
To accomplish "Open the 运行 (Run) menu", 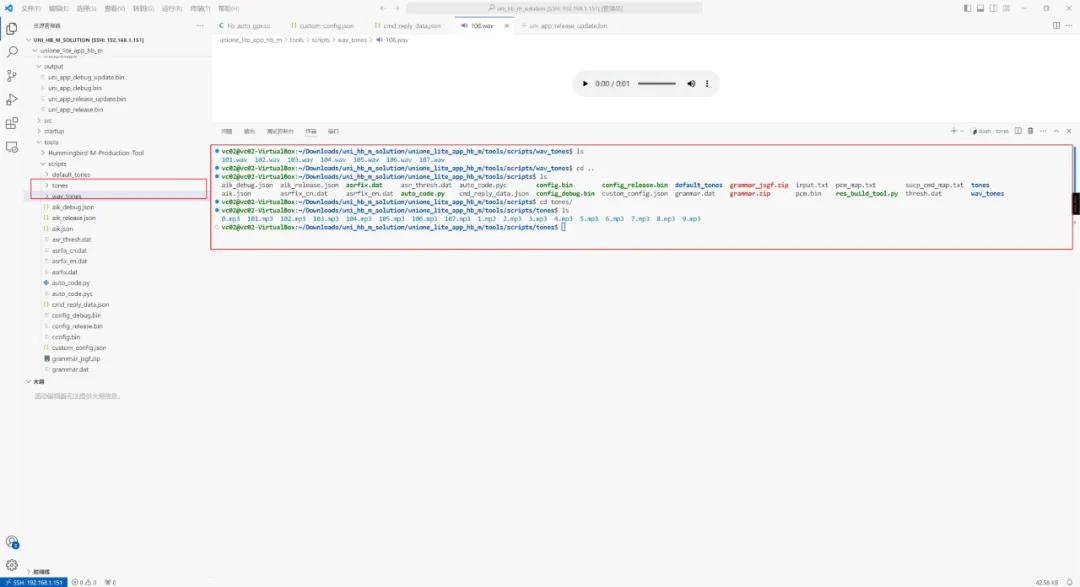I will click(x=172, y=8).
